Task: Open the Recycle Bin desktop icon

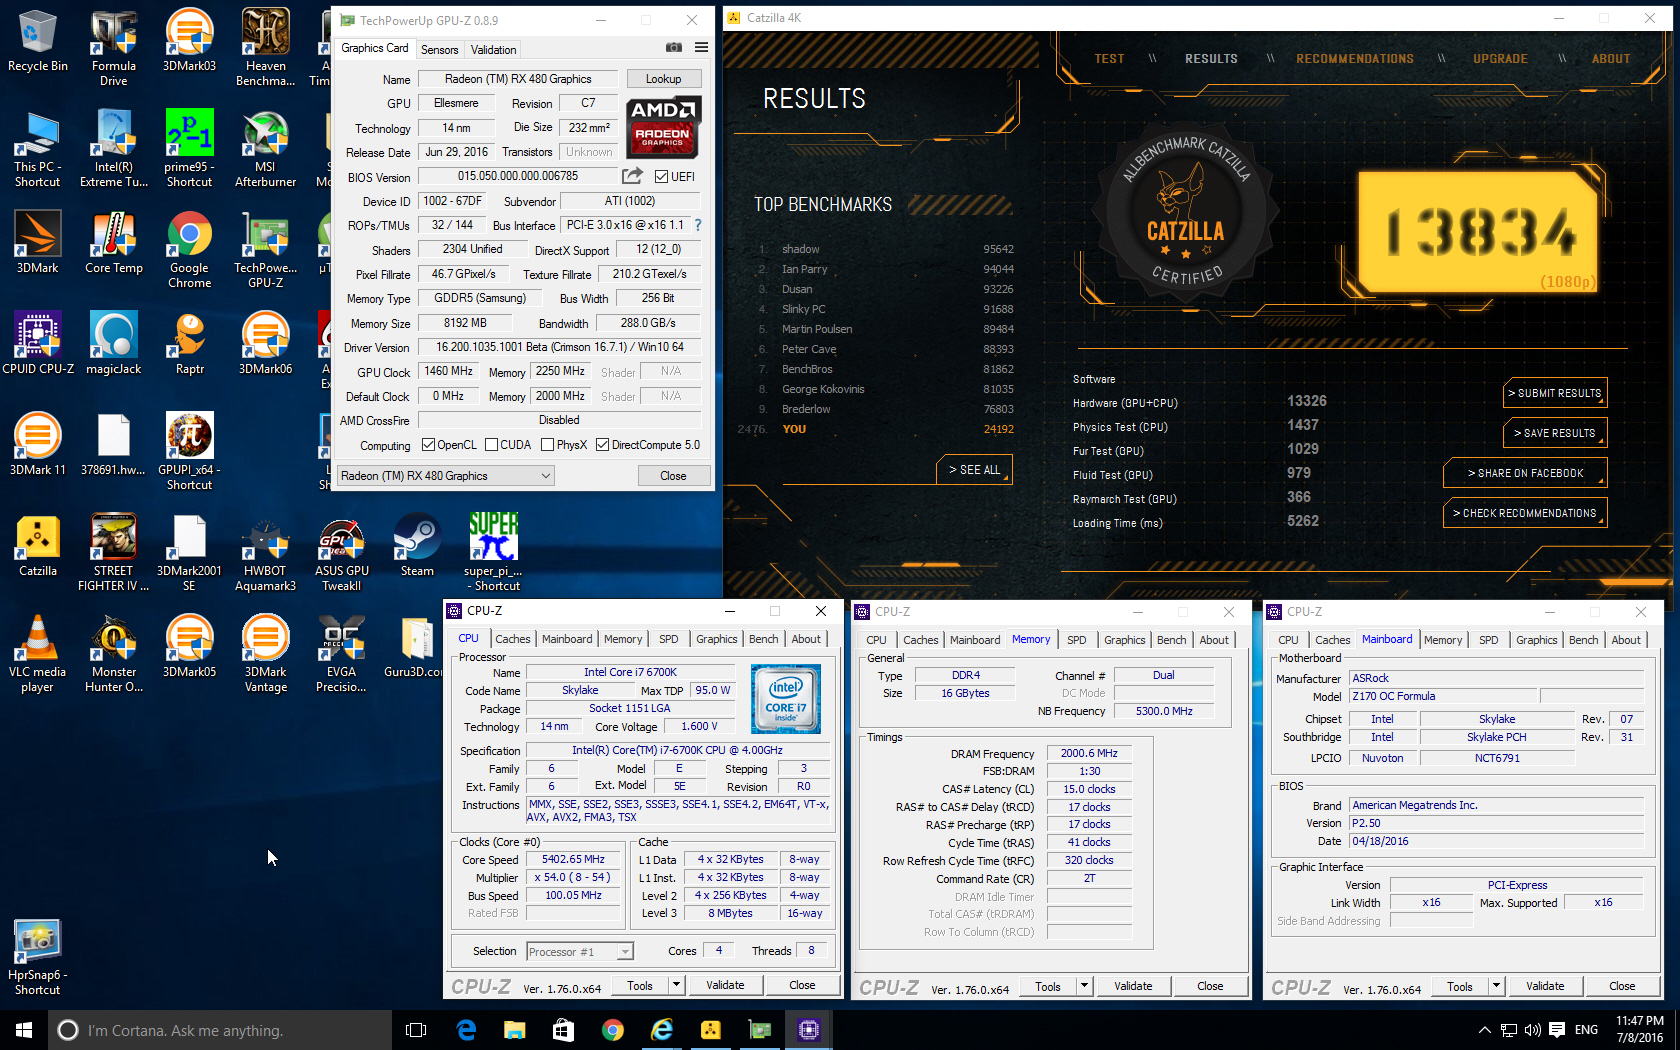Action: (38, 41)
